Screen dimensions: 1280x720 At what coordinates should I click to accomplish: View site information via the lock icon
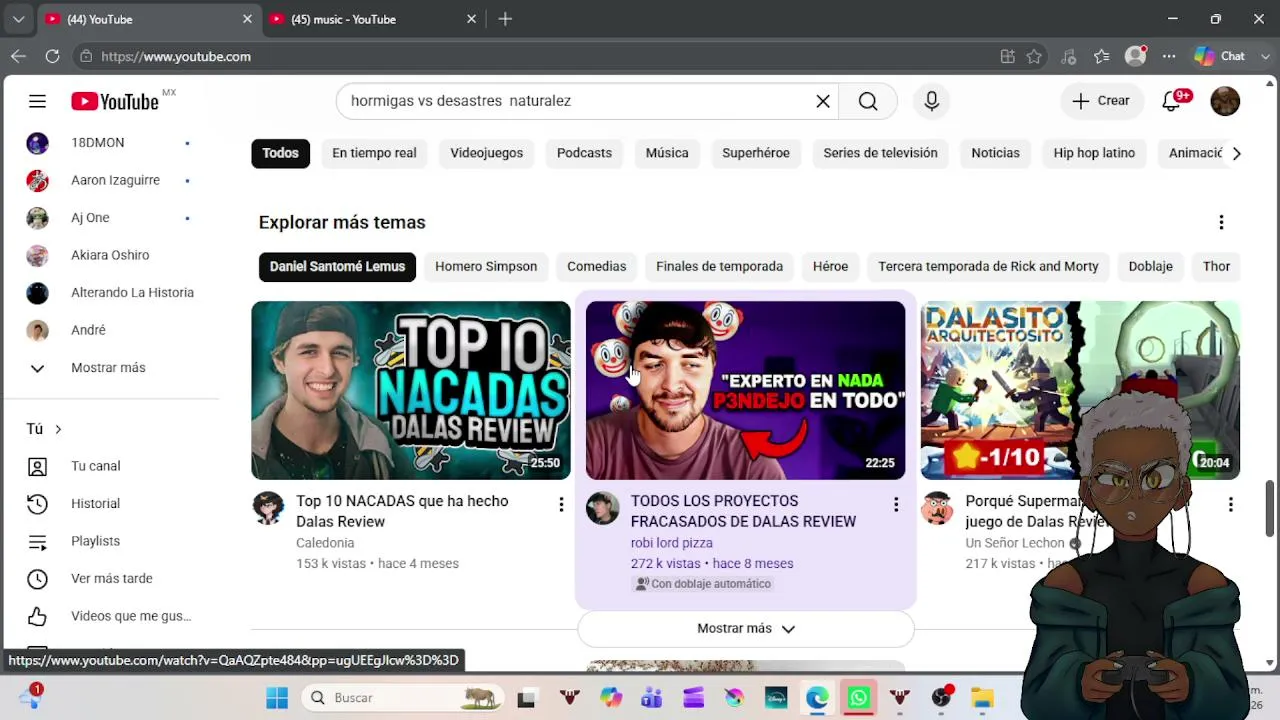[x=86, y=57]
